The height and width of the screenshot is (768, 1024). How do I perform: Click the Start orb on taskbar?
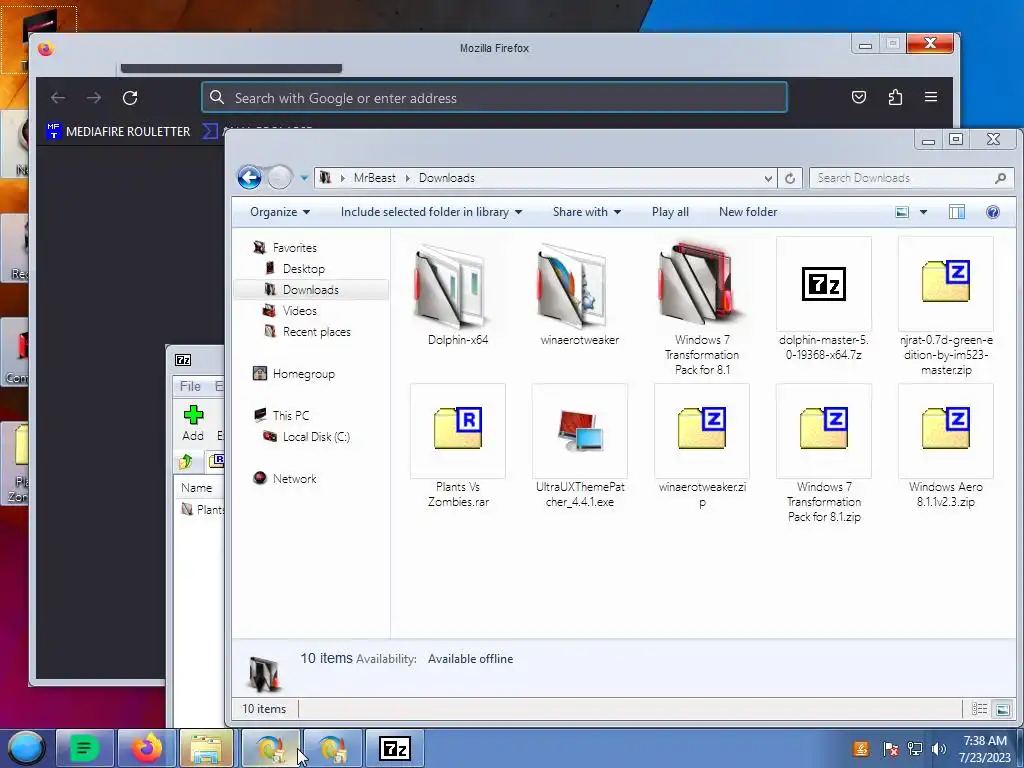click(x=25, y=748)
